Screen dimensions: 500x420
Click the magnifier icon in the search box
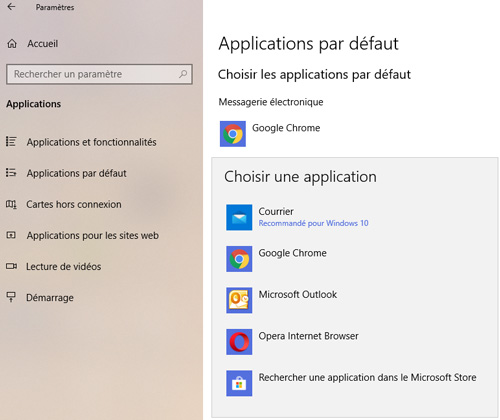pos(183,74)
